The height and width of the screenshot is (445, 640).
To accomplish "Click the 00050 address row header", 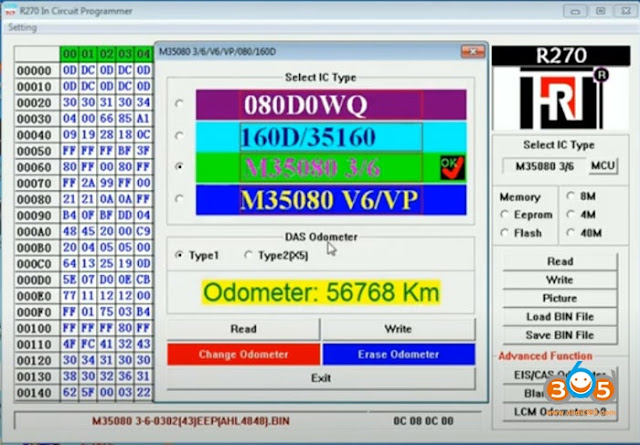I will tap(37, 151).
